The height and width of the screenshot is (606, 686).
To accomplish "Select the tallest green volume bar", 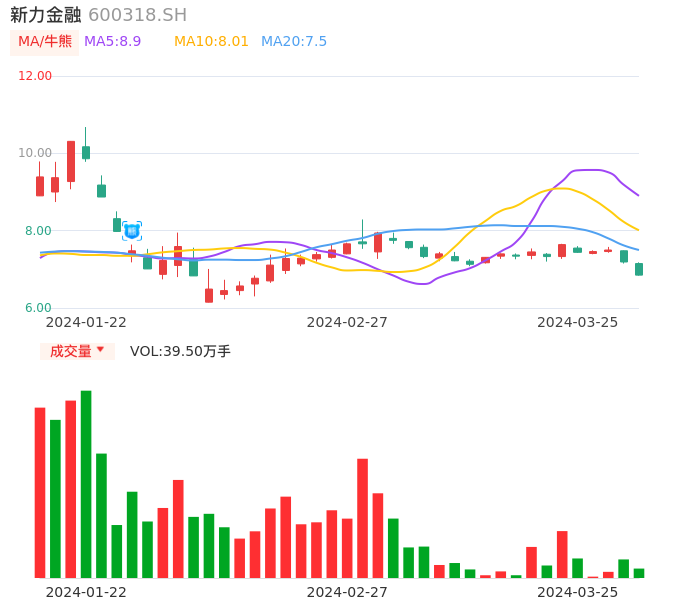I will pyautogui.click(x=86, y=484).
